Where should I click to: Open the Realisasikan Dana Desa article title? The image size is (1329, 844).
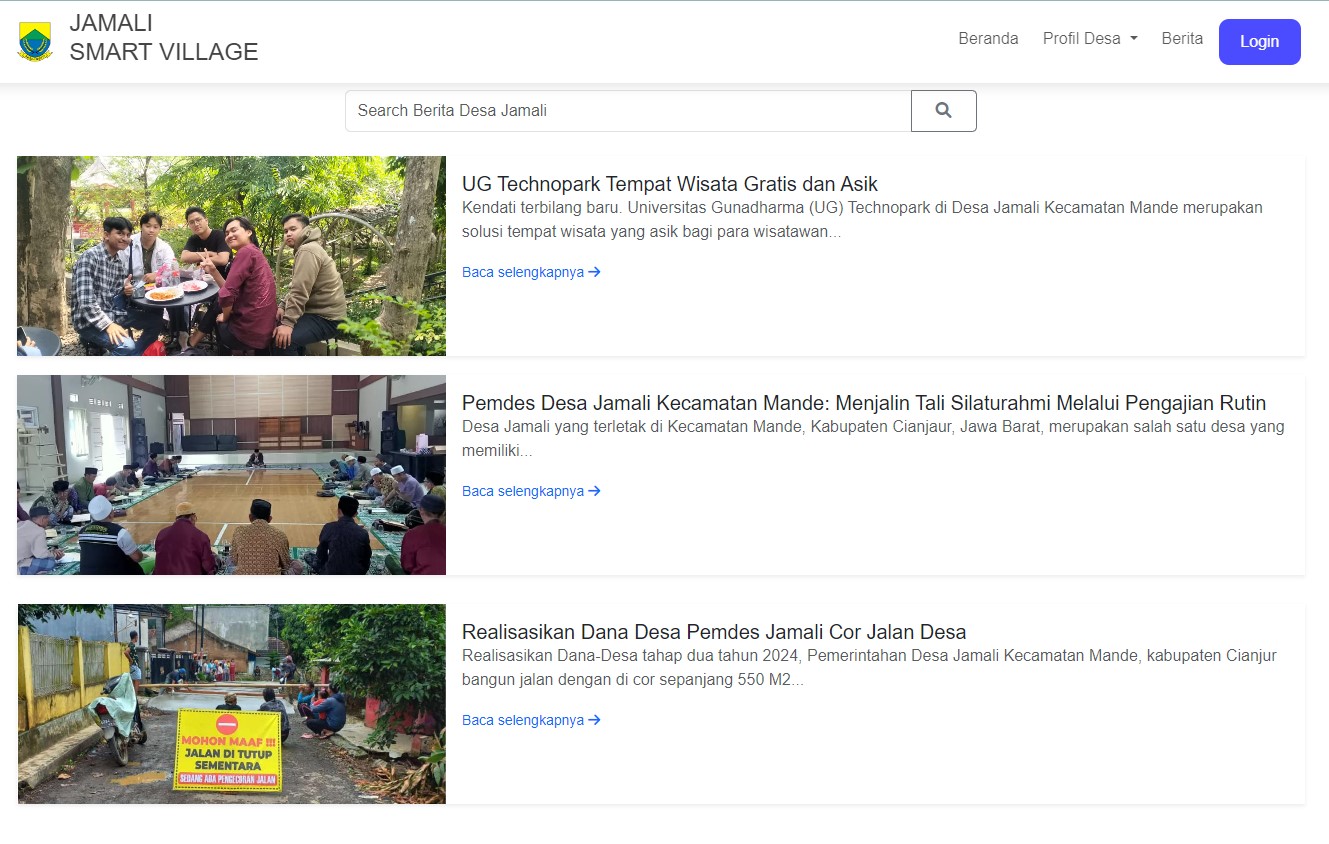pyautogui.click(x=713, y=632)
